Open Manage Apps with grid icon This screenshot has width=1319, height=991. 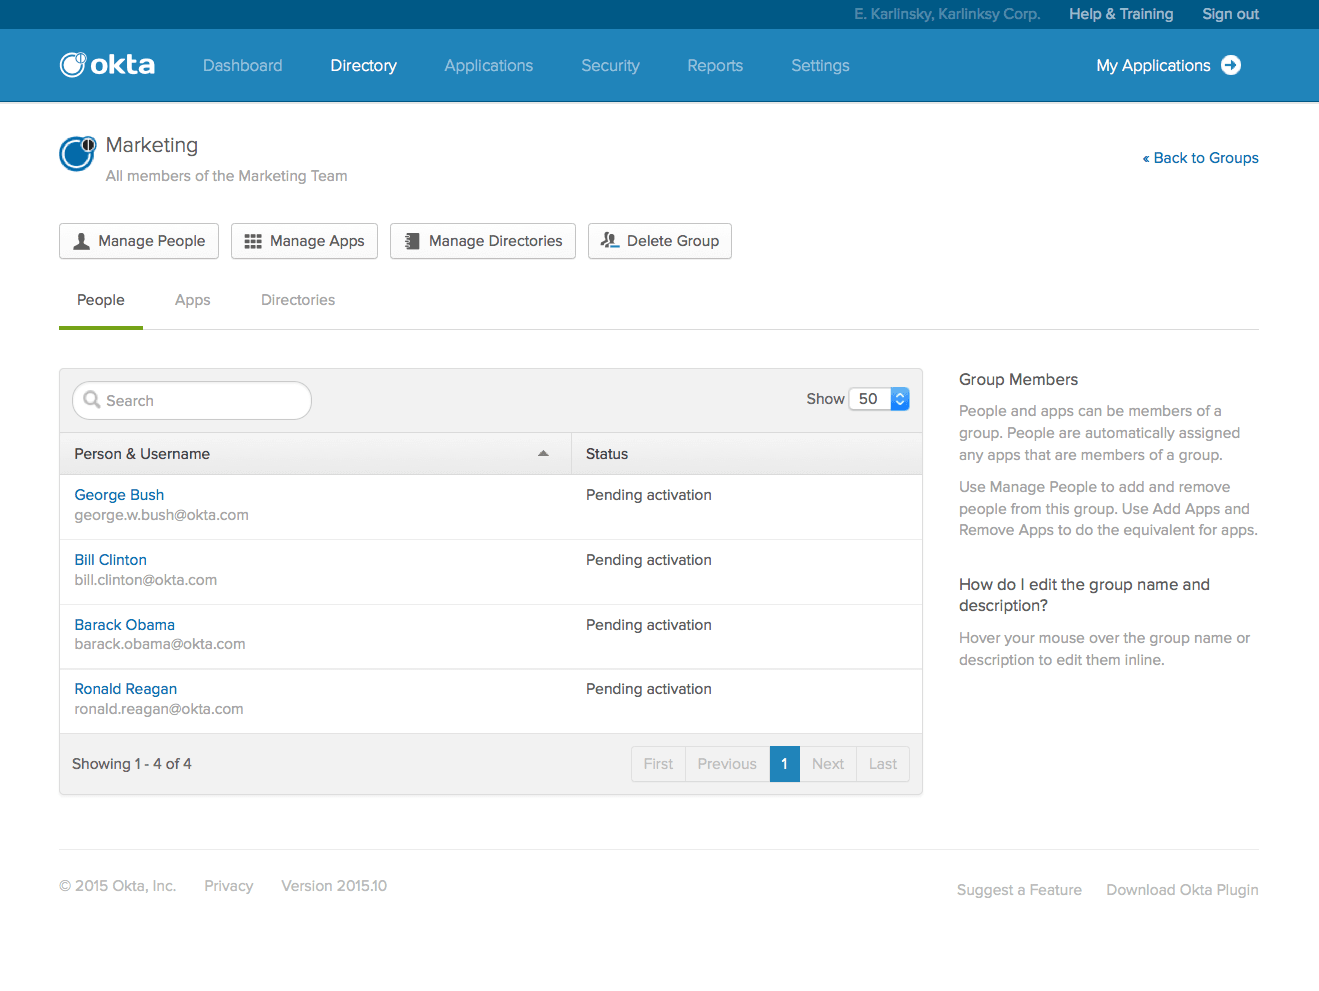(x=304, y=241)
